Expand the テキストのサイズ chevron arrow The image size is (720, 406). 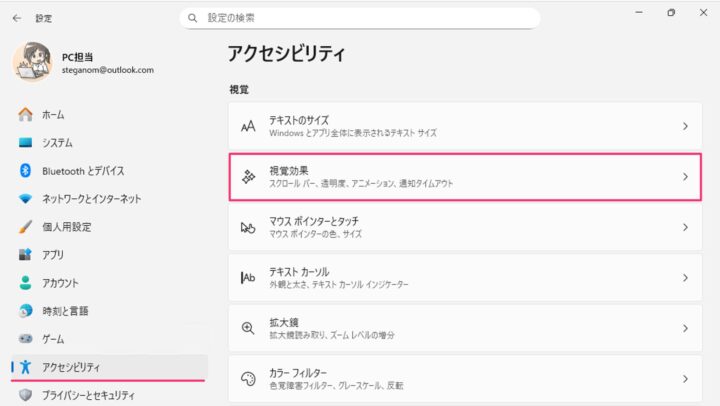pyautogui.click(x=685, y=126)
